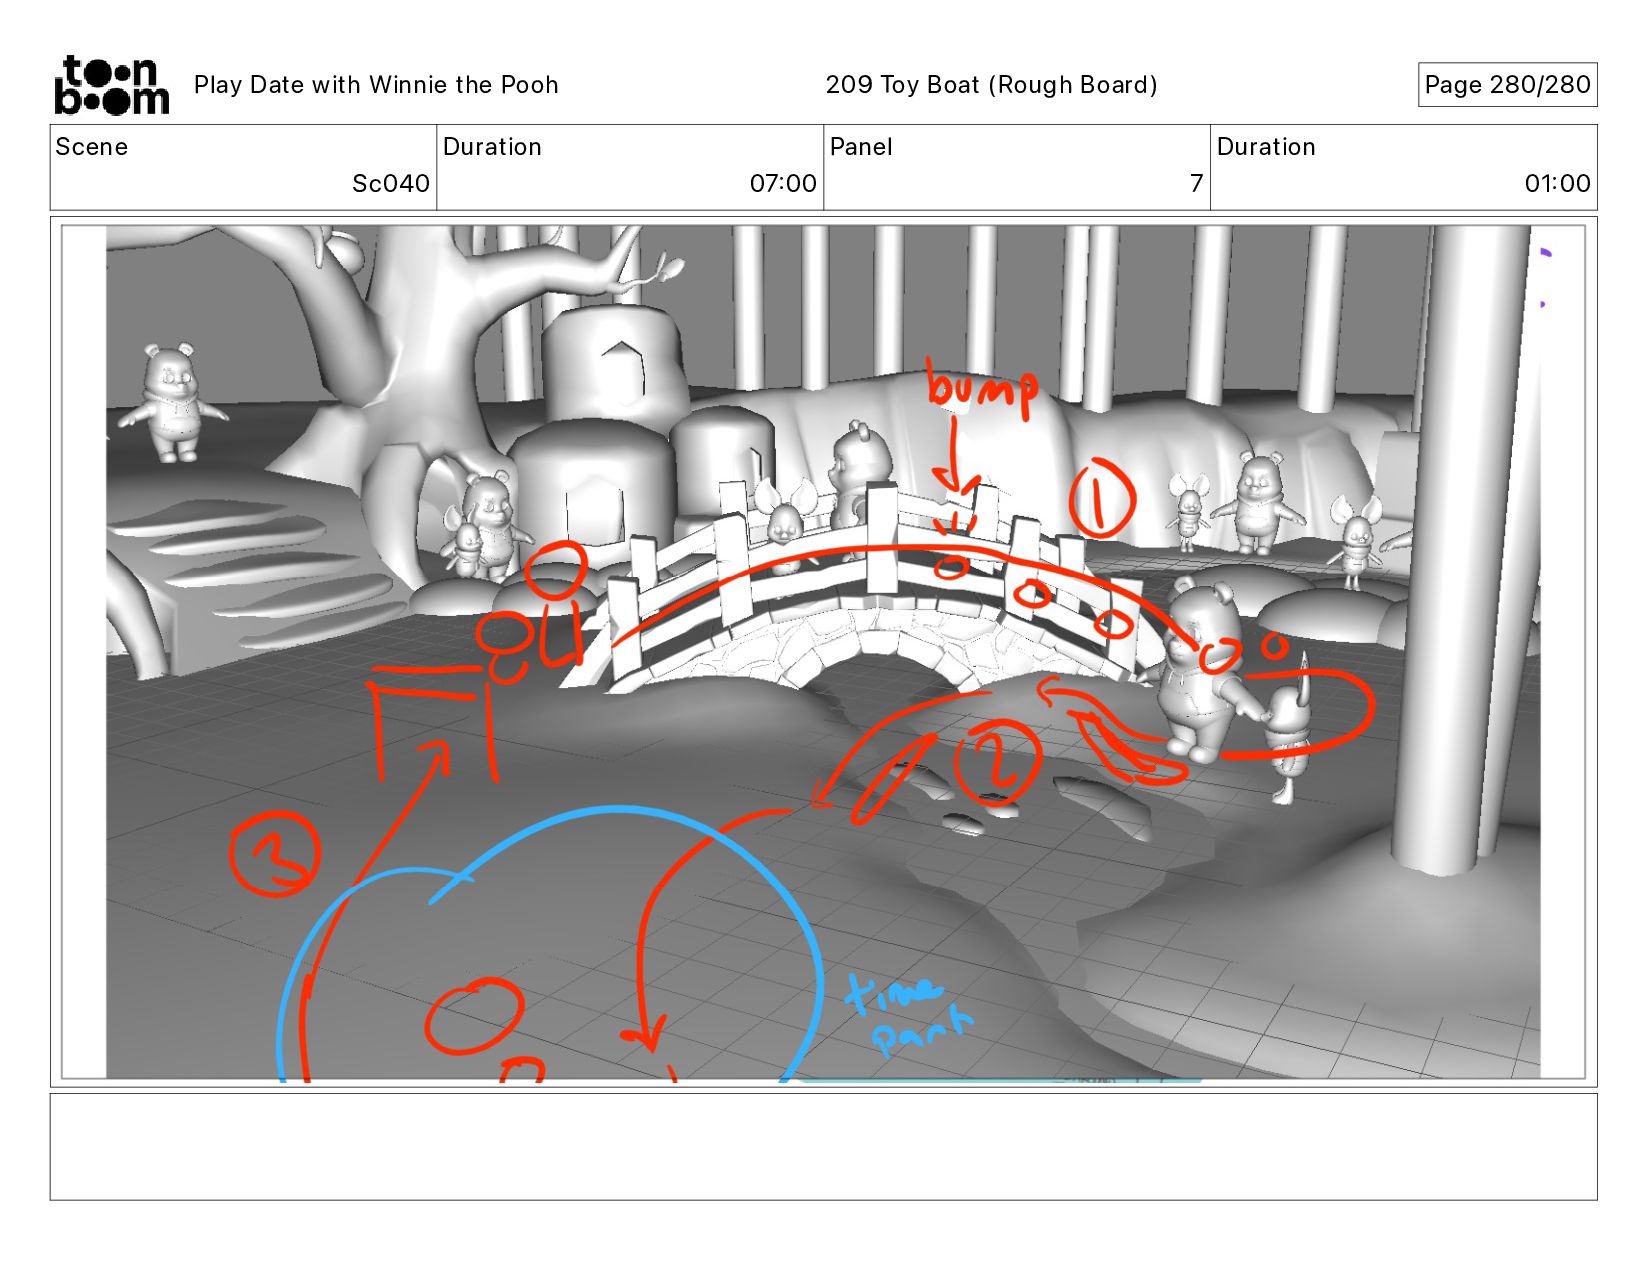Click the panel duration value '01:00'
The image size is (1650, 1275).
tap(1557, 184)
